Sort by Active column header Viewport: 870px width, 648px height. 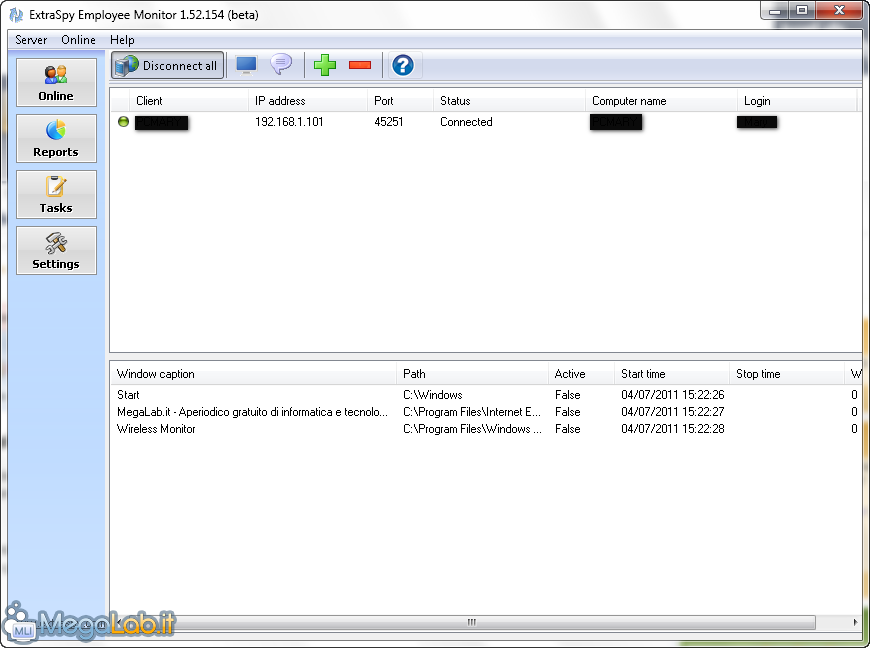pyautogui.click(x=581, y=374)
